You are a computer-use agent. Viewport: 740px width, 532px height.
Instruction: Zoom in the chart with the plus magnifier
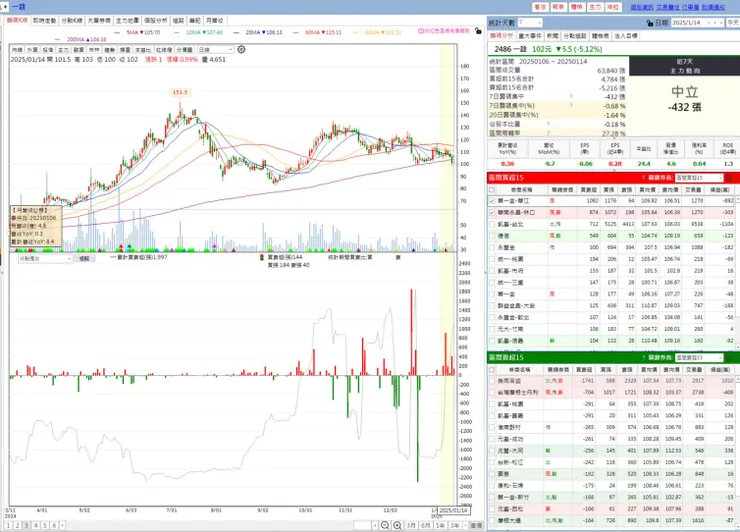click(x=397, y=525)
